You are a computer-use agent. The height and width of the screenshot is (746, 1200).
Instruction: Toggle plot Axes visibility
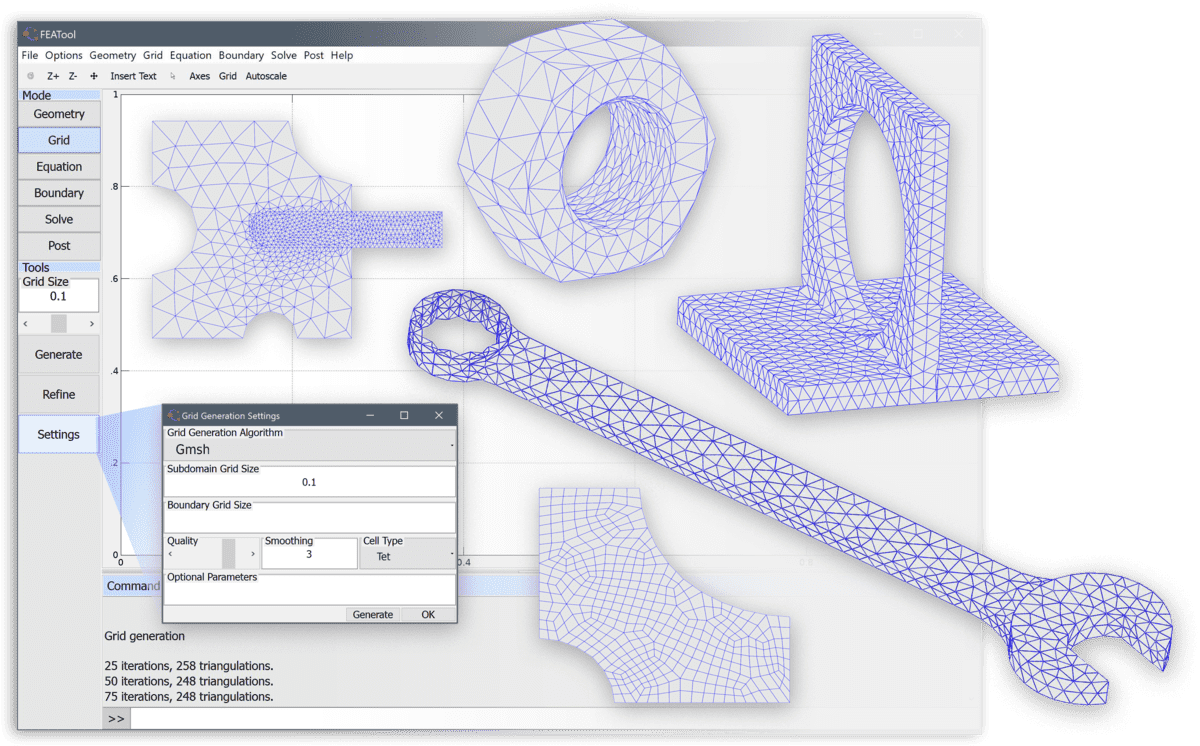pos(199,76)
